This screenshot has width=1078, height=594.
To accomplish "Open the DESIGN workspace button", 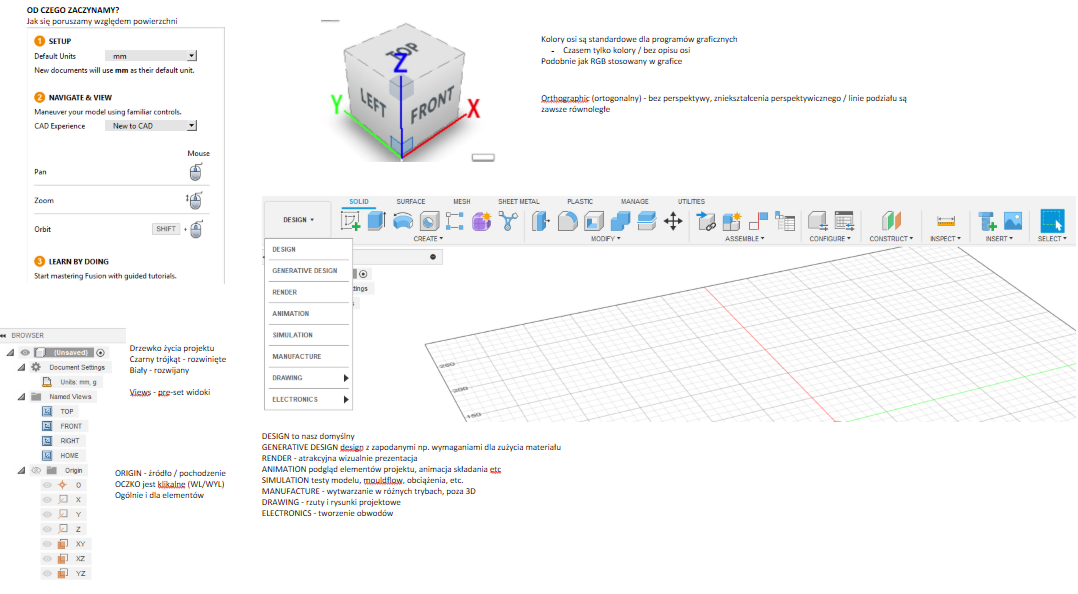I will [298, 219].
